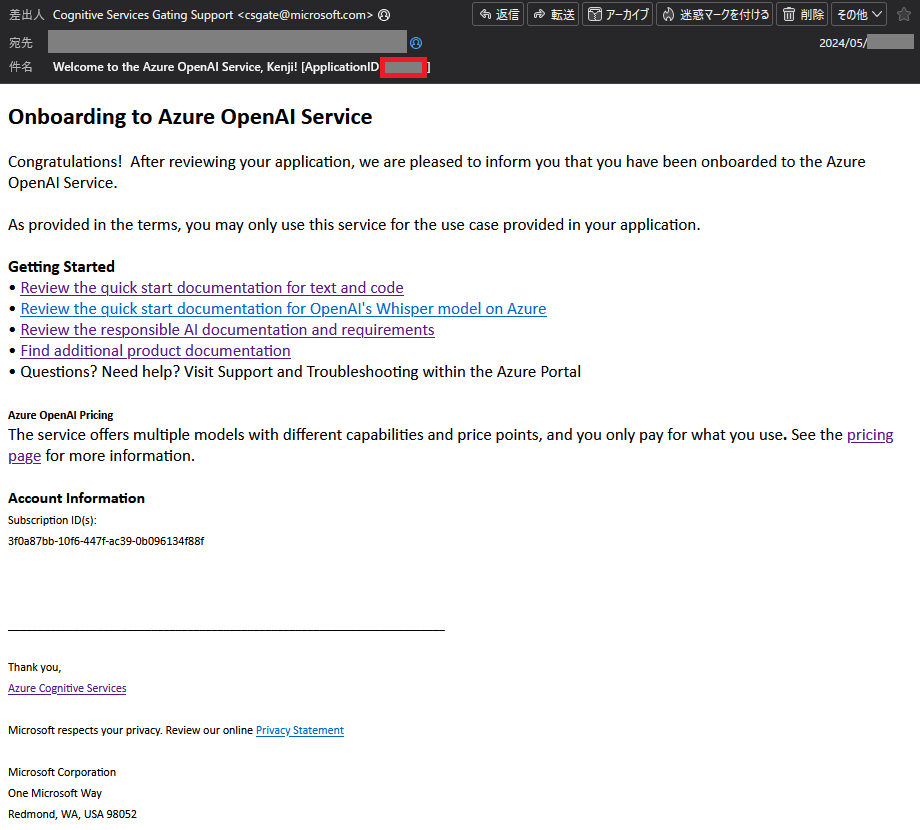The width and height of the screenshot is (920, 830).
Task: Click the blue contact icon beside recipient
Action: (x=416, y=43)
